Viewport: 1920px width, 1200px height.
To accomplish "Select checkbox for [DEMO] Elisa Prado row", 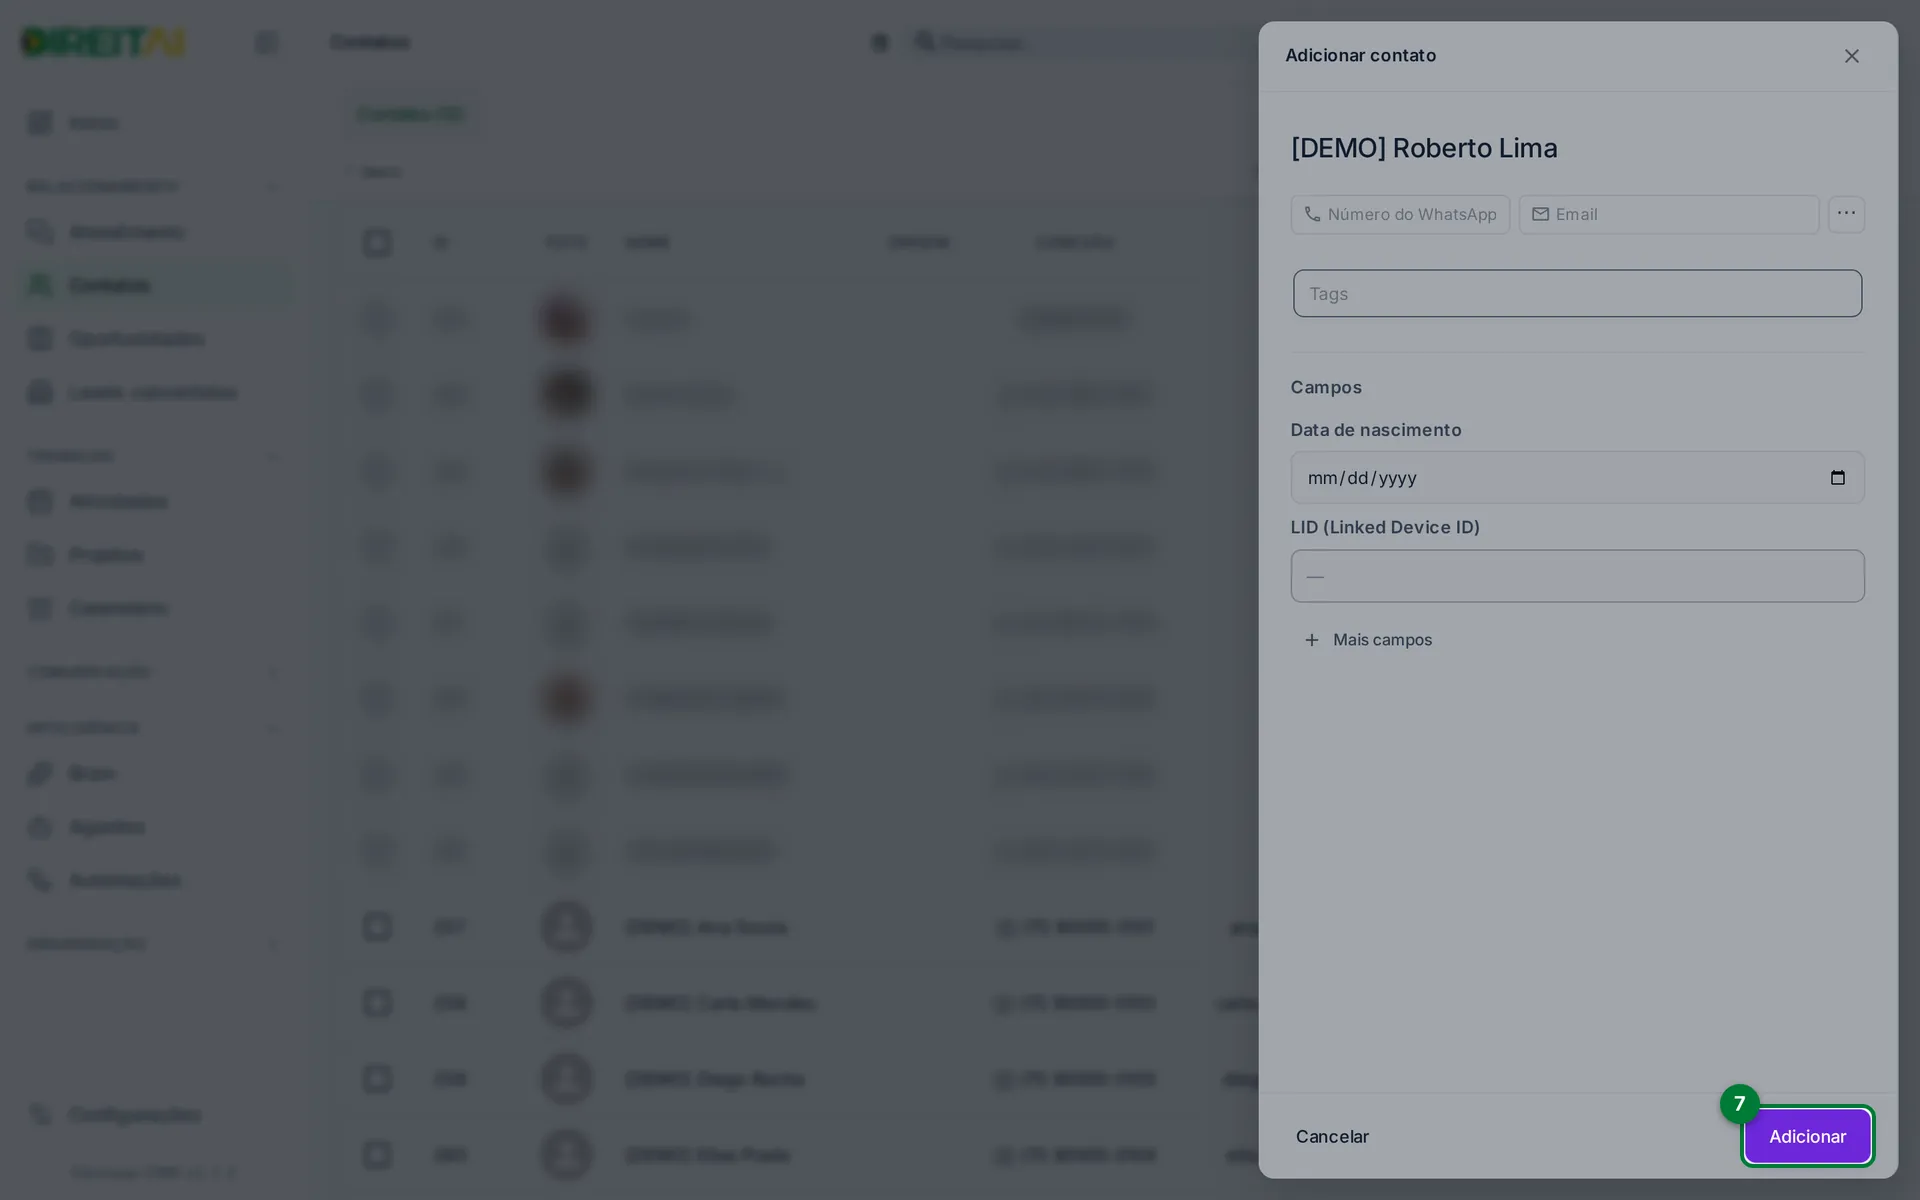I will [x=377, y=1155].
